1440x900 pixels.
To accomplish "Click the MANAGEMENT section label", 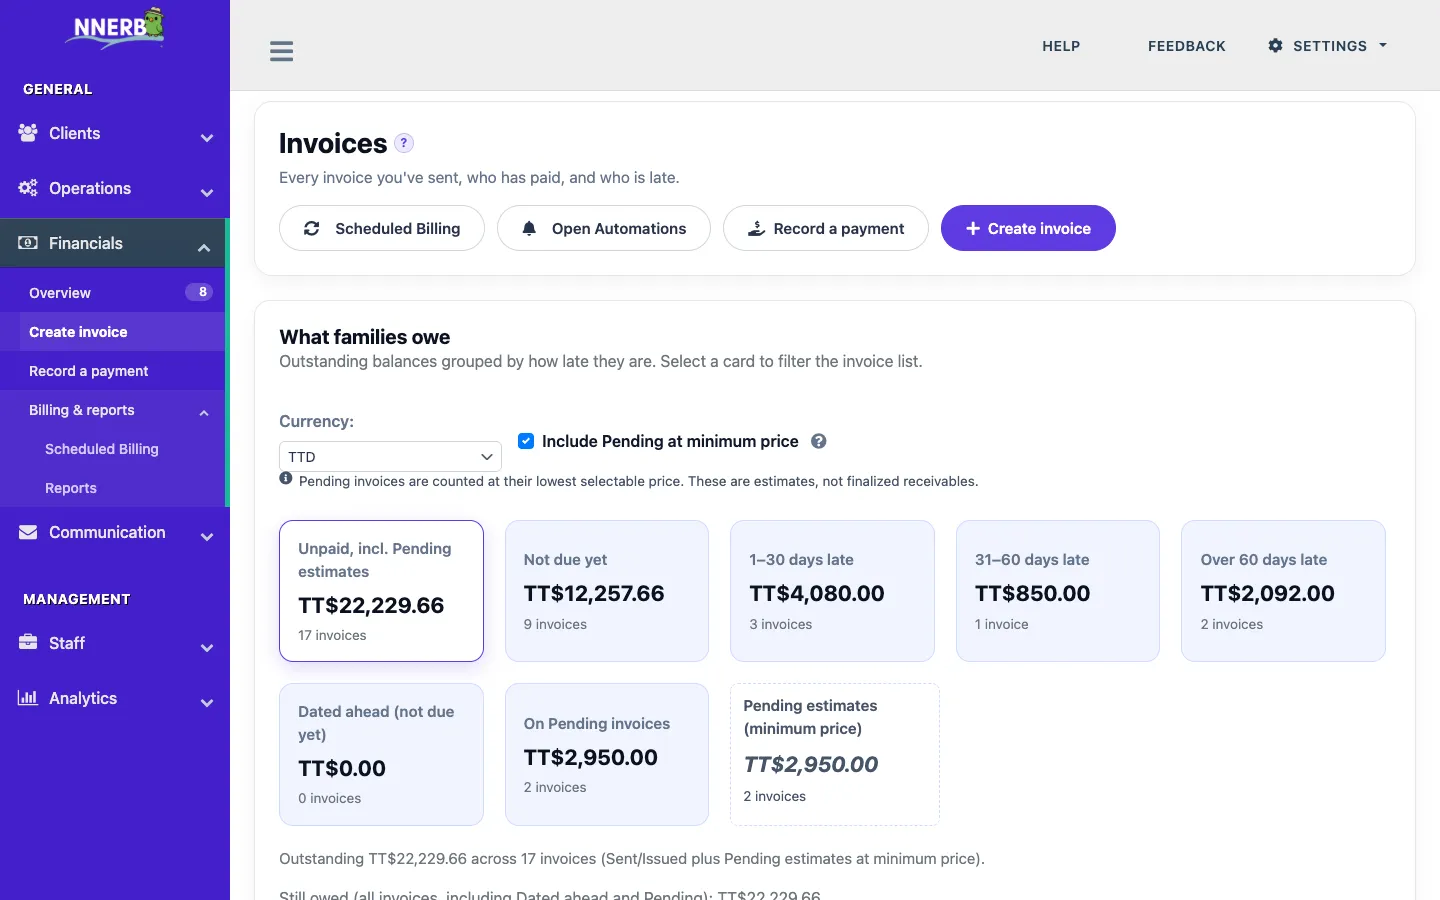I will point(77,599).
